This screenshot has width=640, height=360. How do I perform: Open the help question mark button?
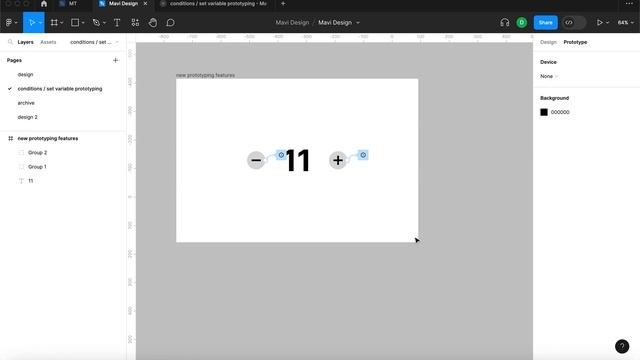click(622, 346)
